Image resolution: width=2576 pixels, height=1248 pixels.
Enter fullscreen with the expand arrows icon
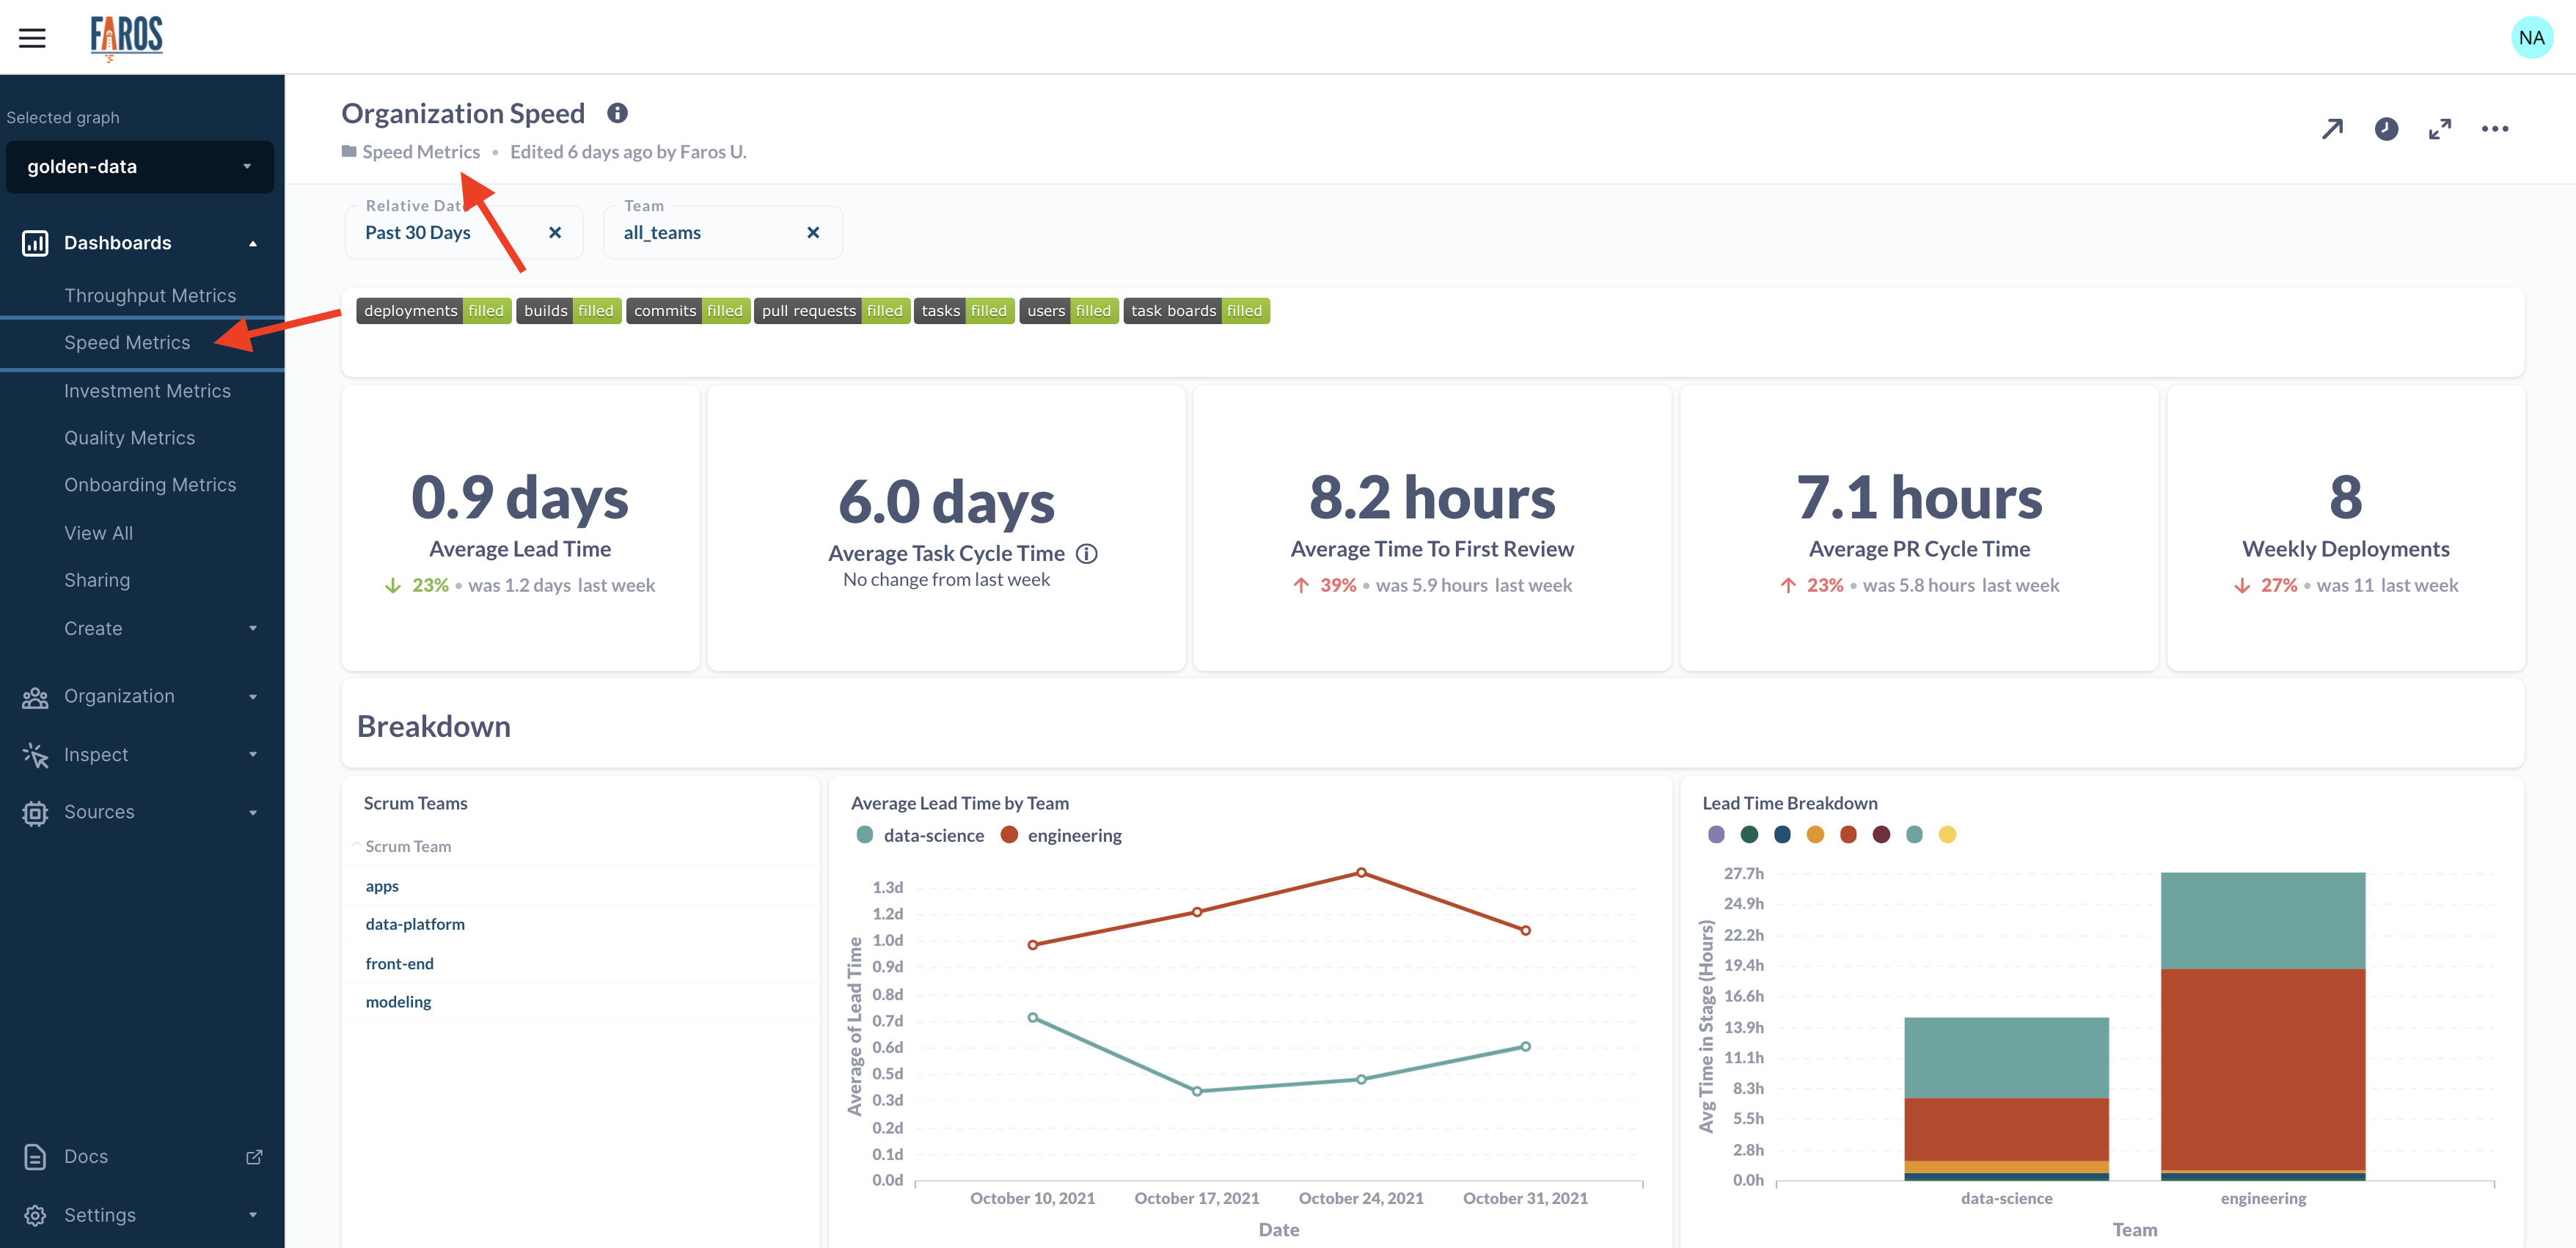2439,129
